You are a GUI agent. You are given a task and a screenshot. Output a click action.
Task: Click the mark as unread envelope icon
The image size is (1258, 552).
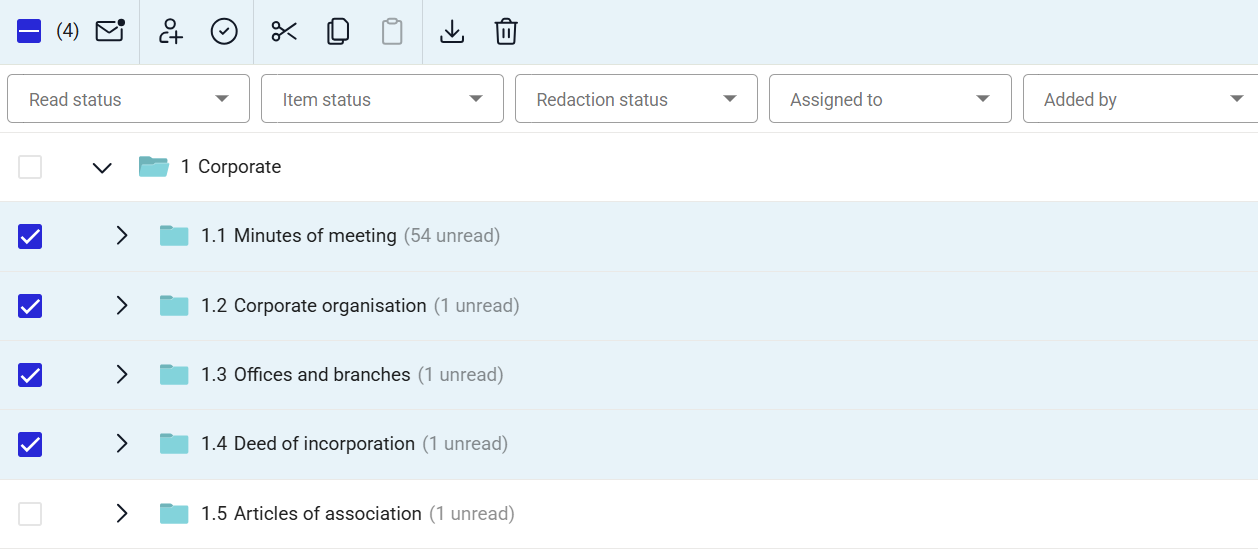click(x=110, y=31)
